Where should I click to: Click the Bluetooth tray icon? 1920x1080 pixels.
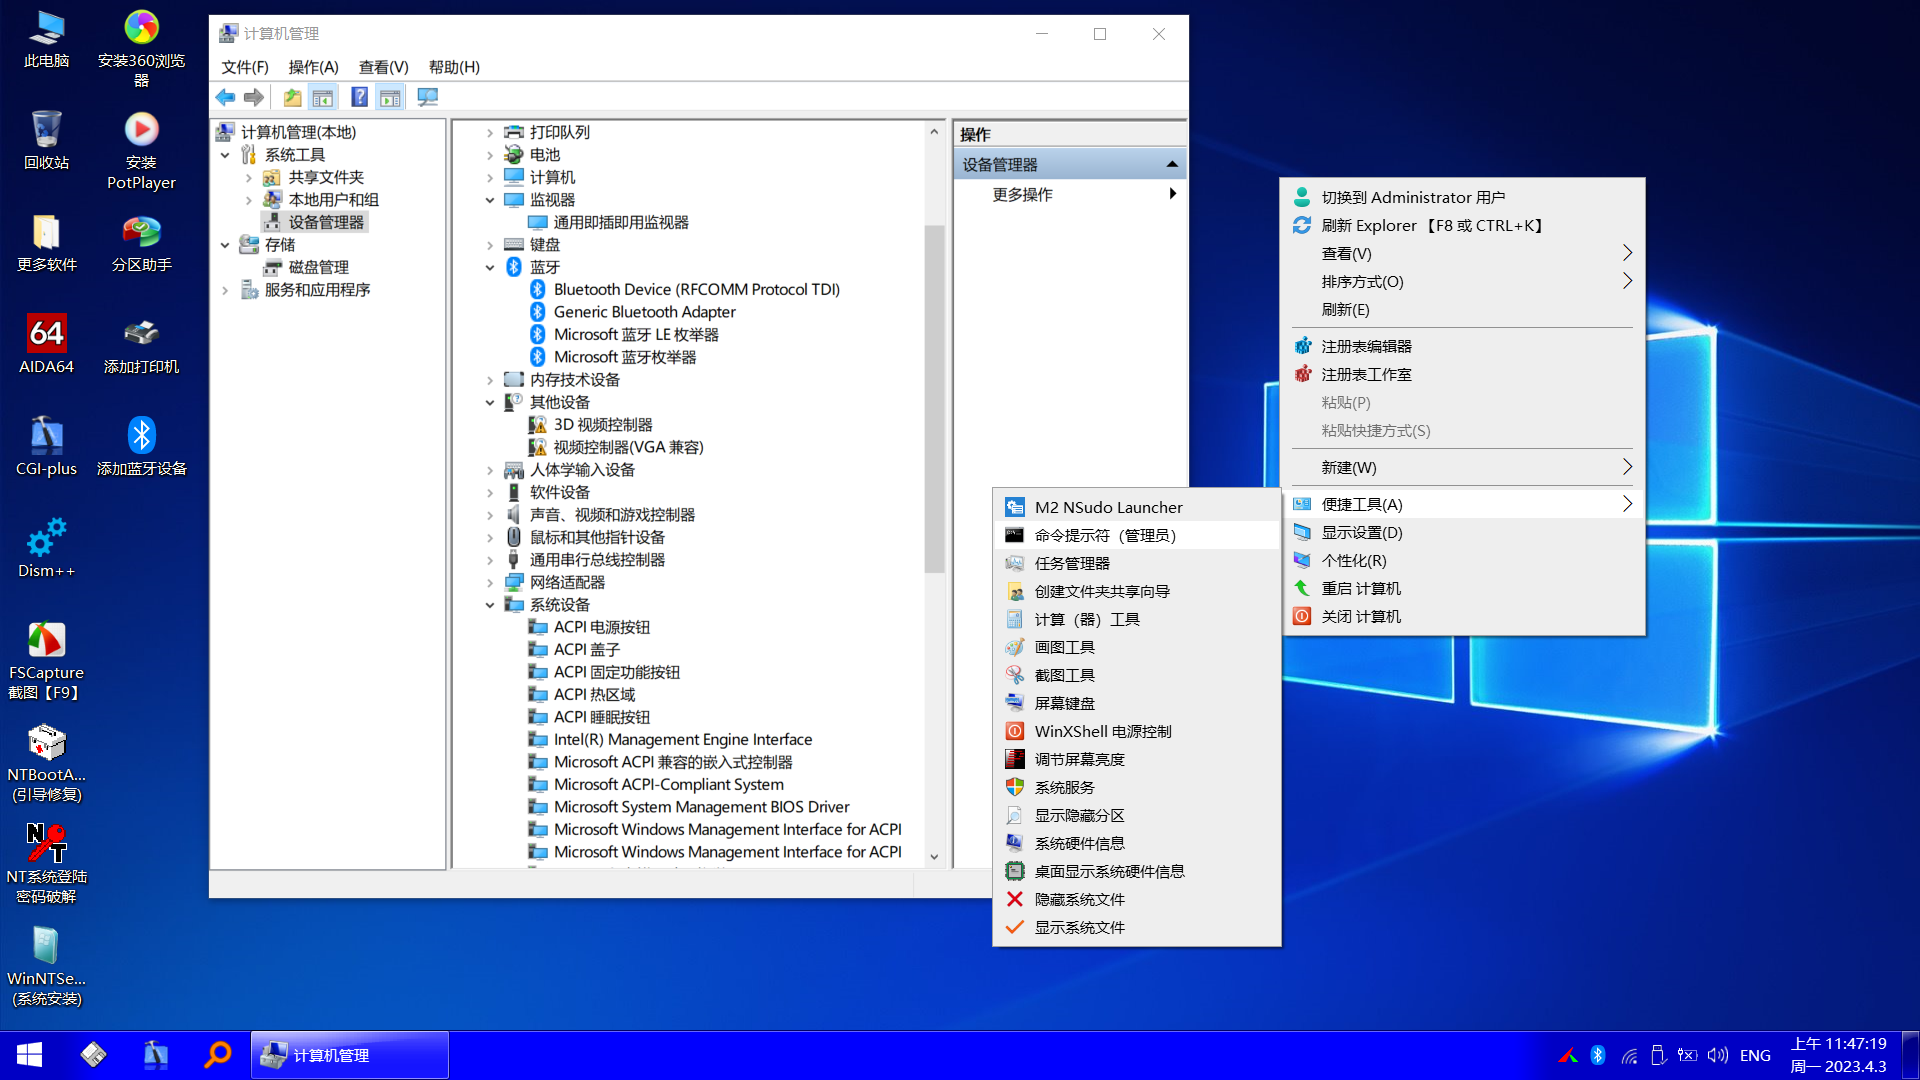[1598, 1055]
